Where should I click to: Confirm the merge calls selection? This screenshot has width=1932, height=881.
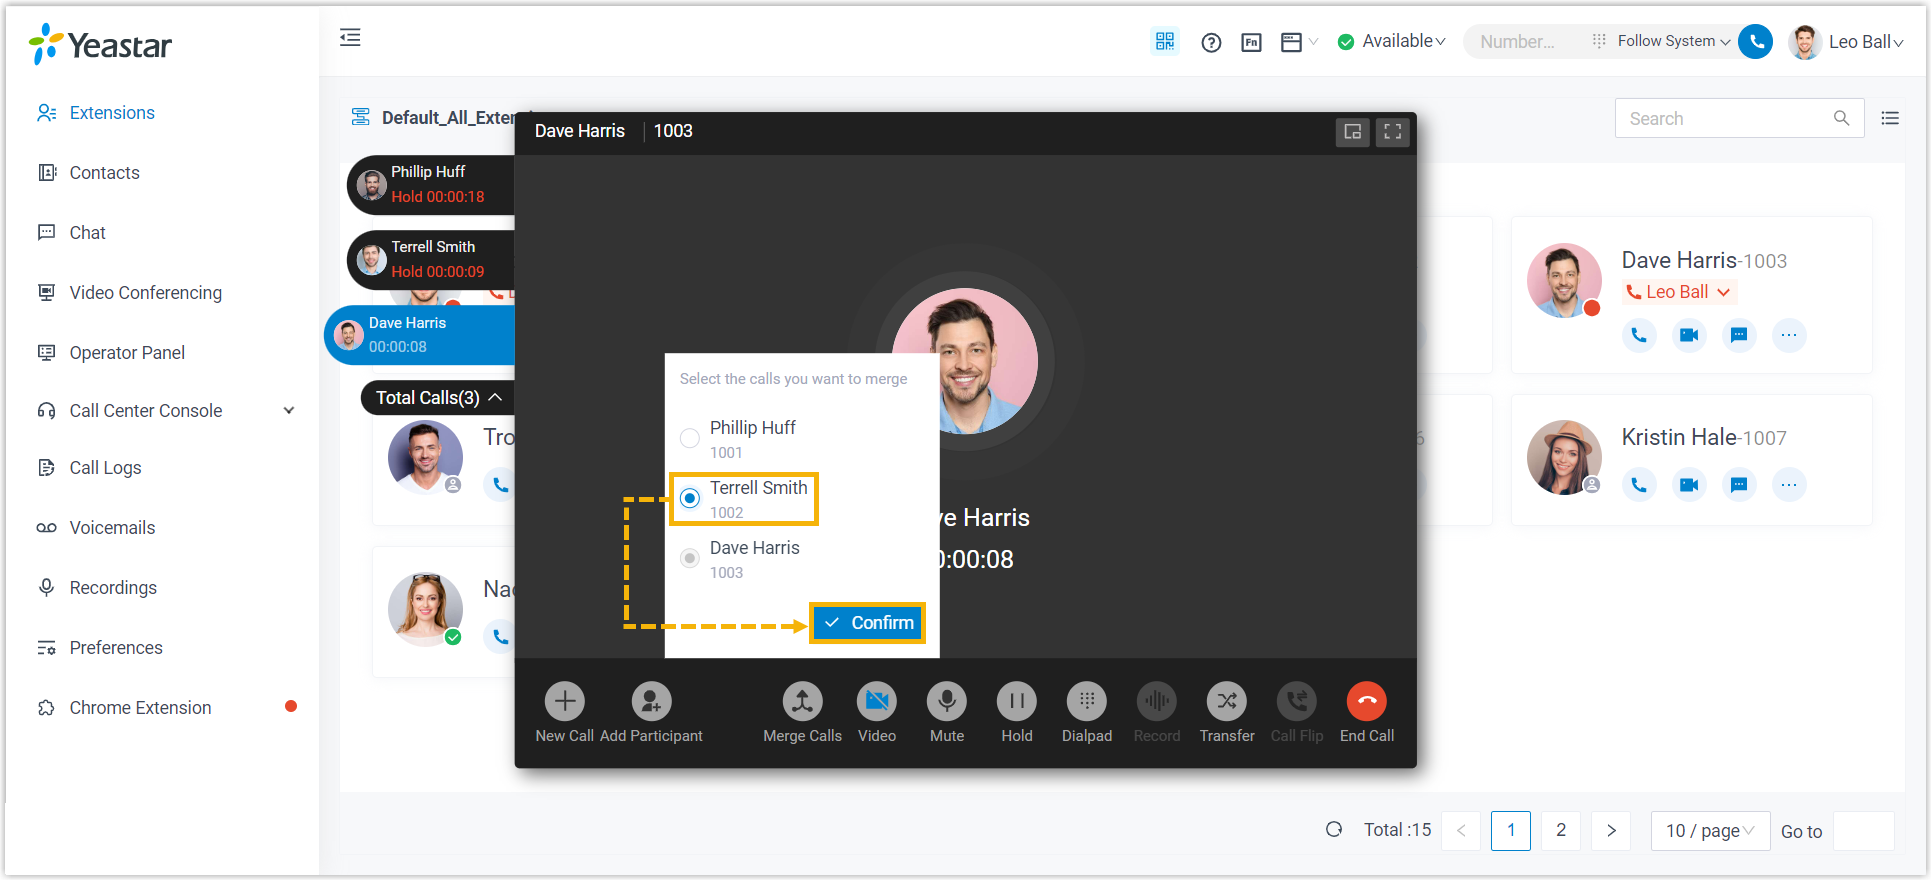[868, 623]
